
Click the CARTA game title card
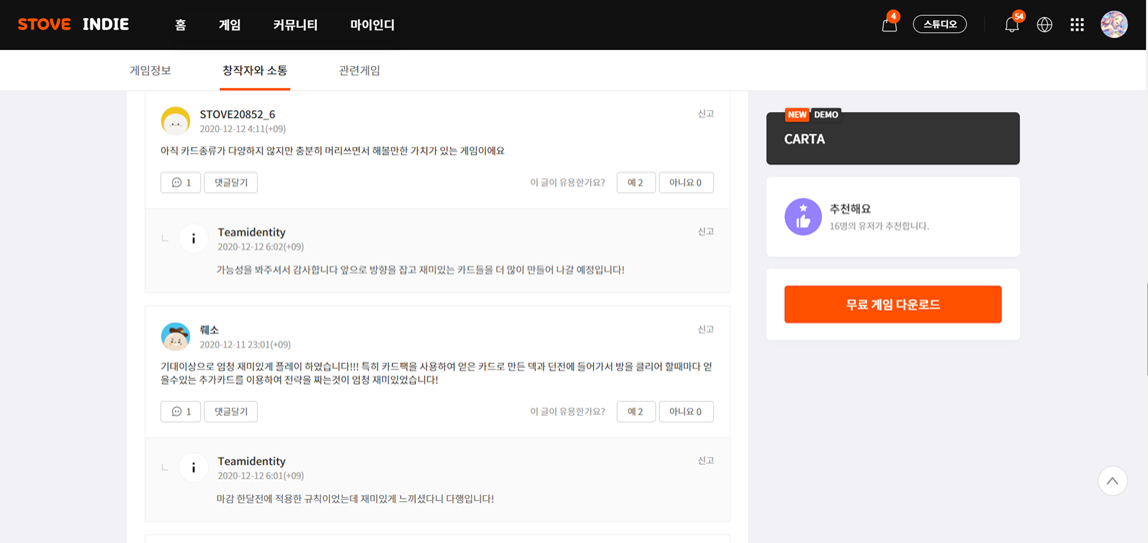[x=892, y=138]
